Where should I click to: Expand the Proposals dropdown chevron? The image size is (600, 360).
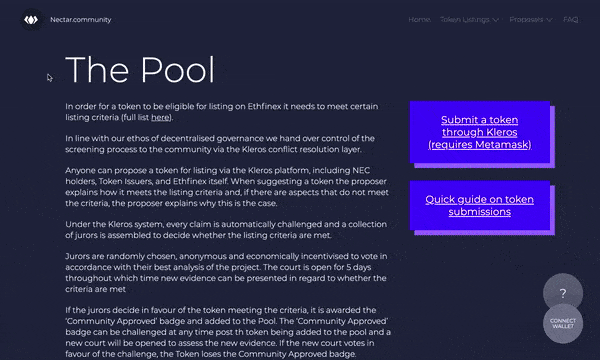(549, 20)
